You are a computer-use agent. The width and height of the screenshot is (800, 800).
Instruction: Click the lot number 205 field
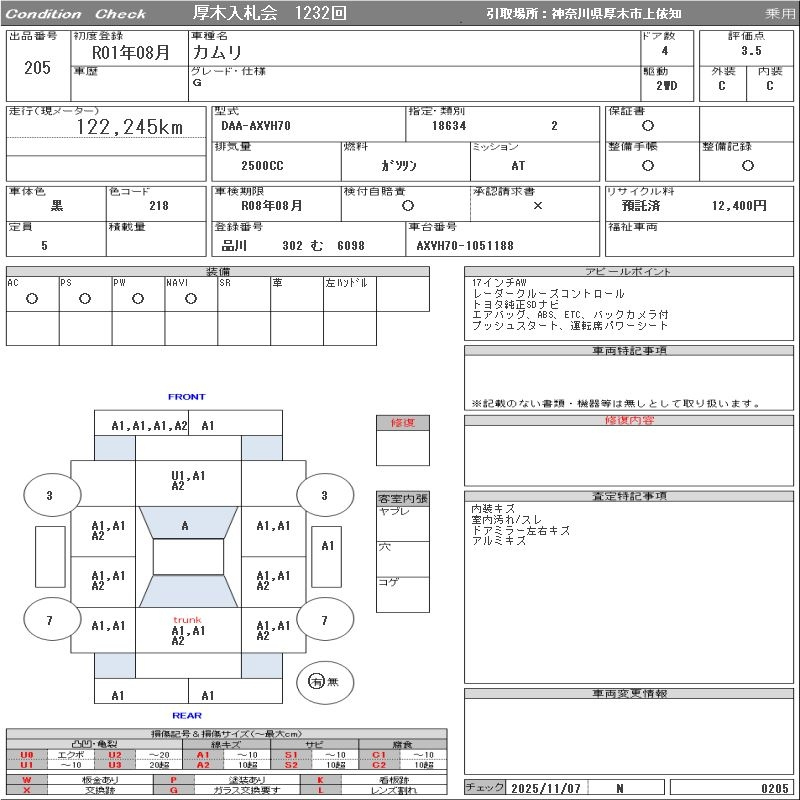click(x=37, y=68)
